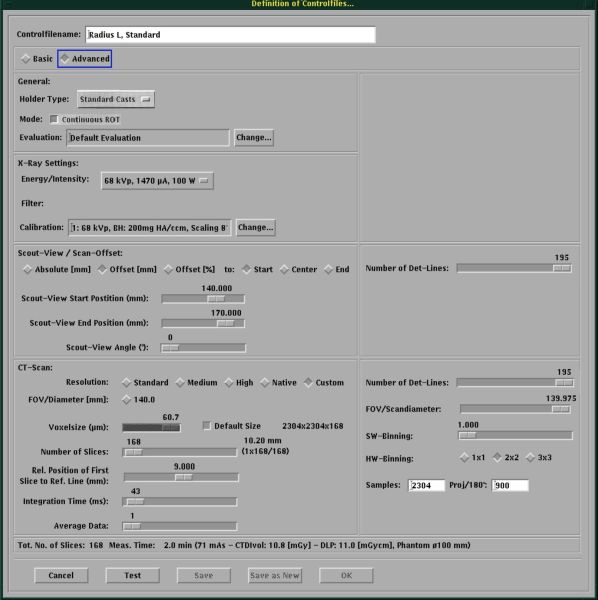Click the Default Evaluation field

pyautogui.click(x=148, y=138)
